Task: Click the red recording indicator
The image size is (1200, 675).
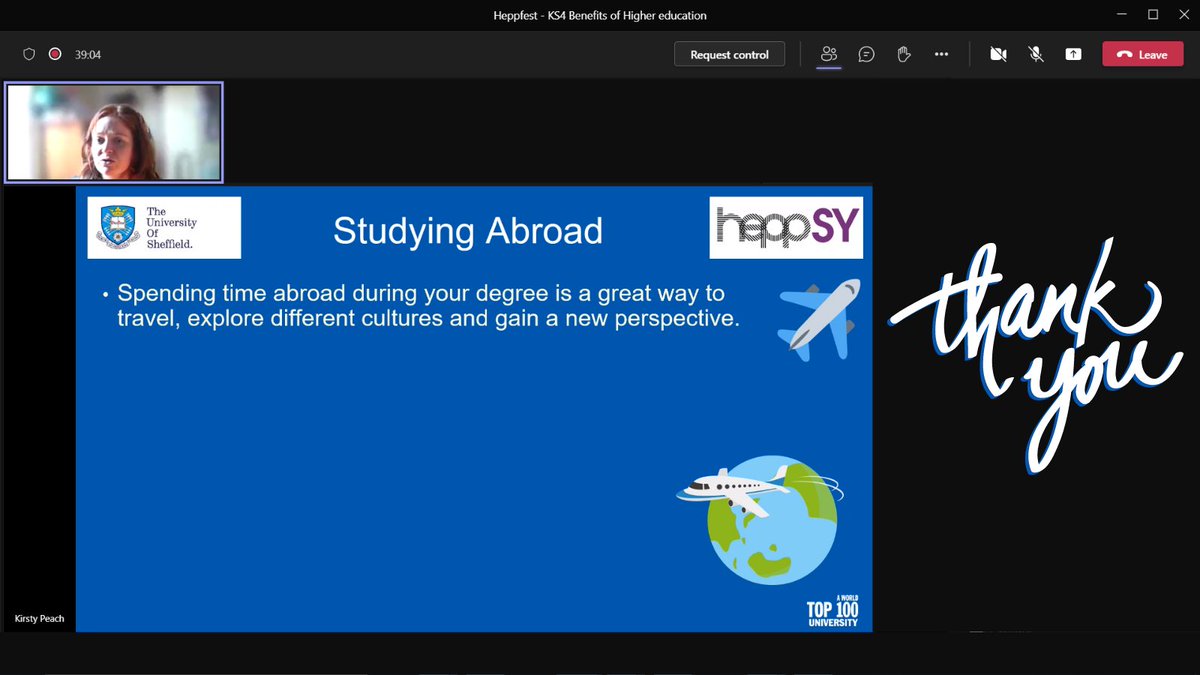Action: (55, 54)
